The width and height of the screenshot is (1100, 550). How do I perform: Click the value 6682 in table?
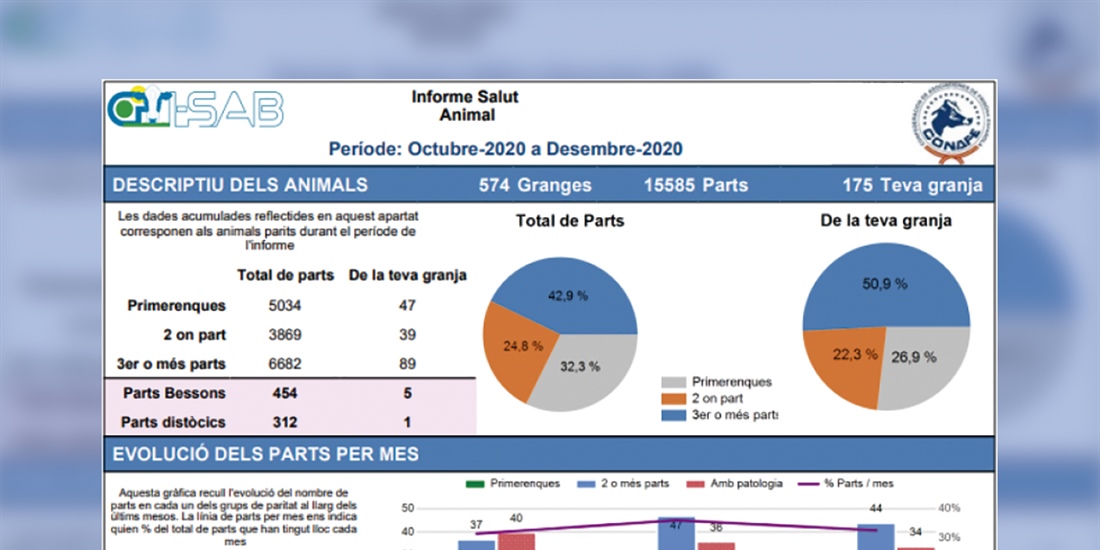[285, 364]
